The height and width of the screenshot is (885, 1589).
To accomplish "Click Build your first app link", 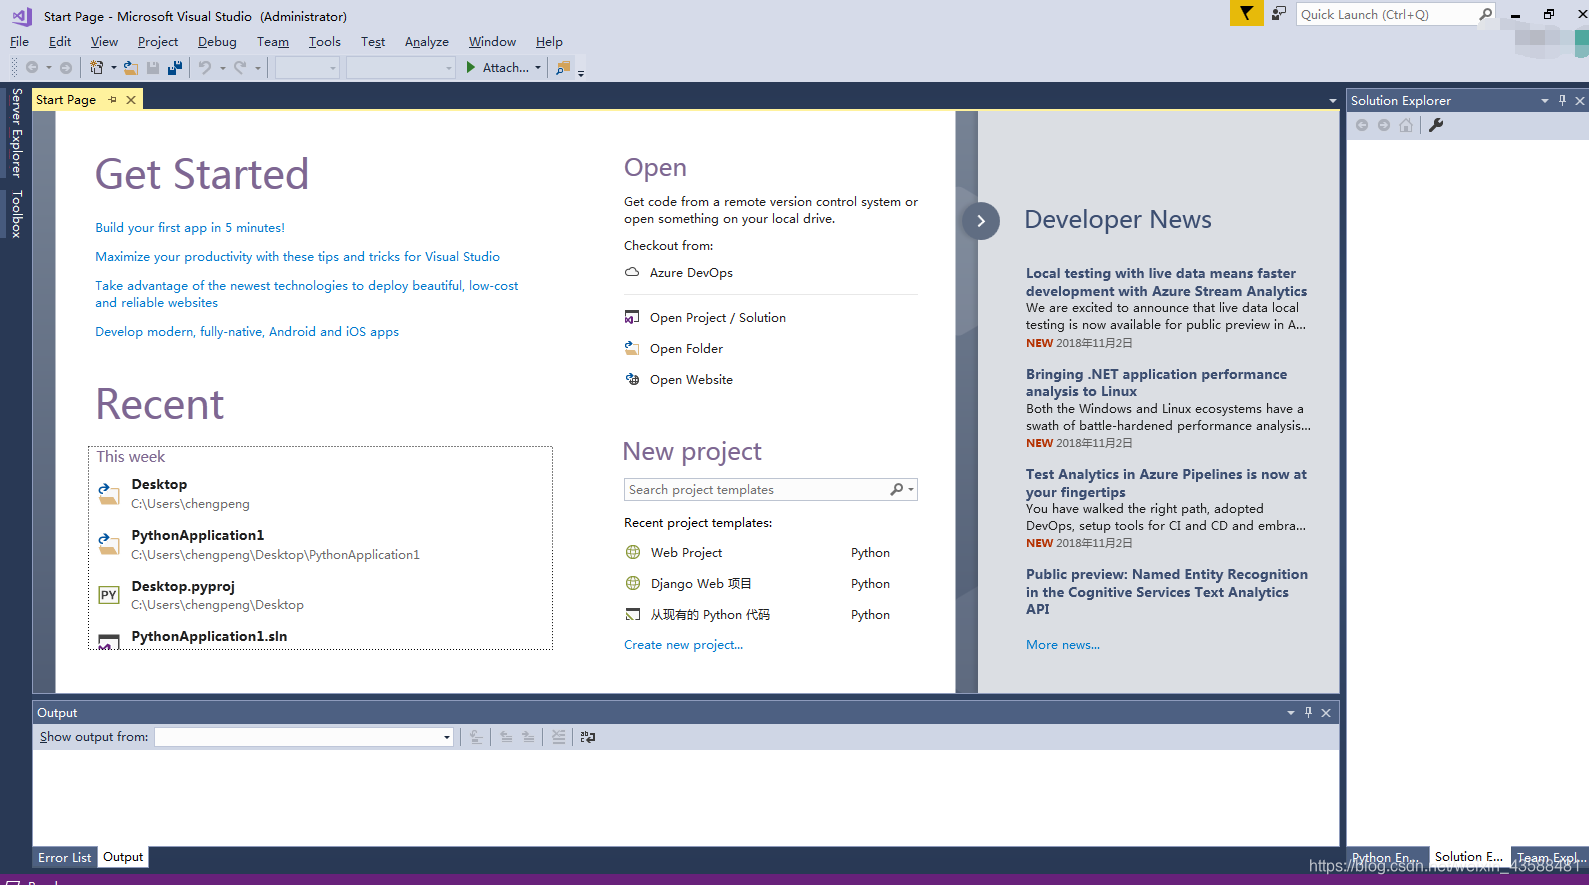I will coord(190,227).
